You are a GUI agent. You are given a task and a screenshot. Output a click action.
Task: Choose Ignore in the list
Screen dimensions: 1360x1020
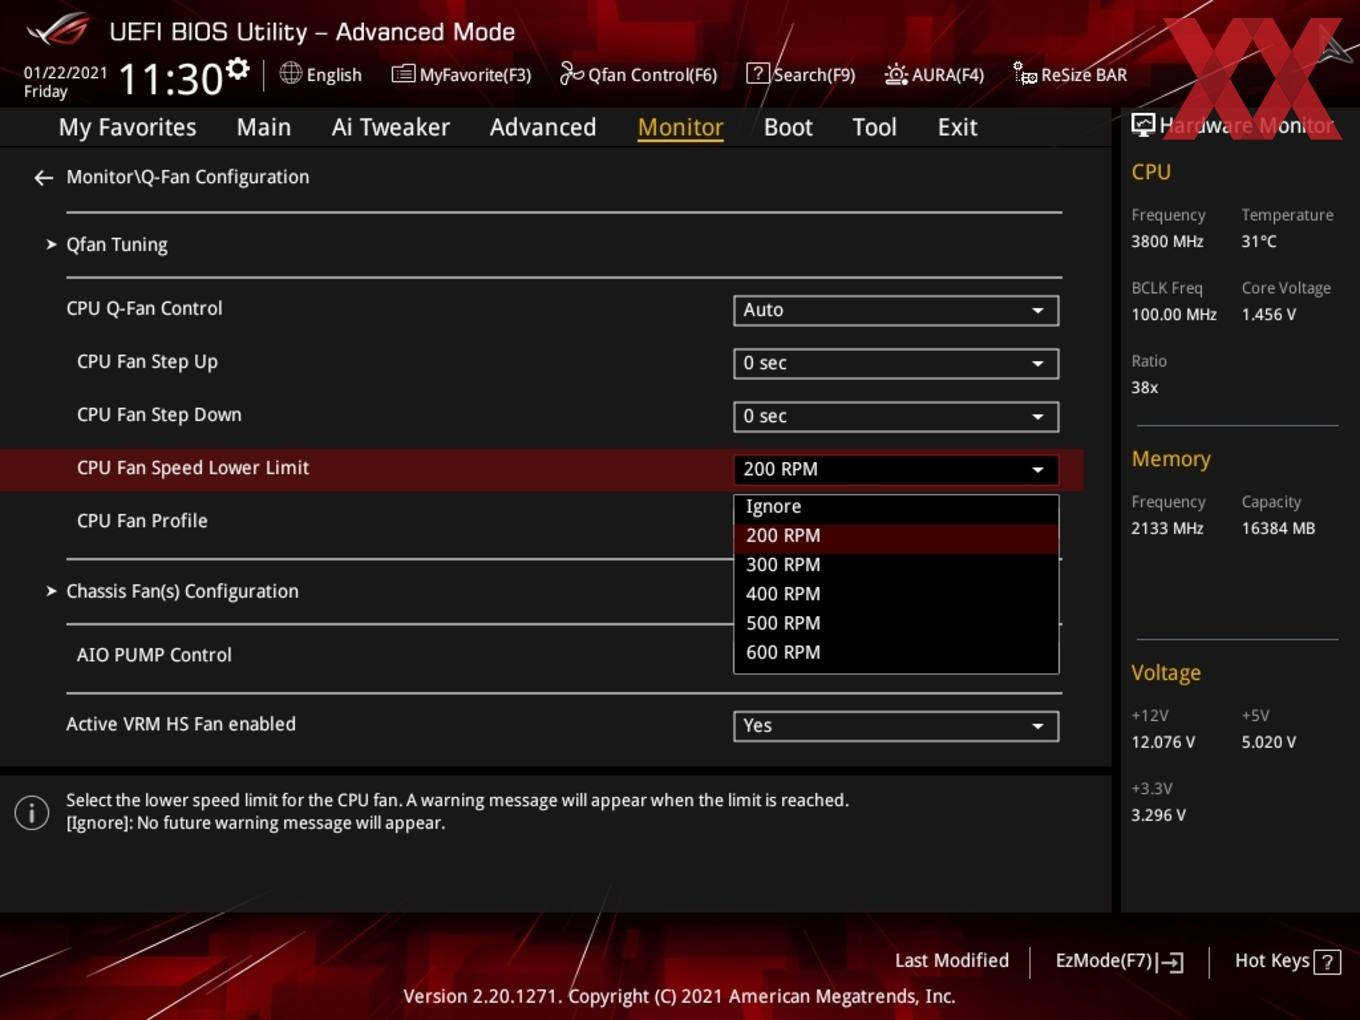point(896,507)
